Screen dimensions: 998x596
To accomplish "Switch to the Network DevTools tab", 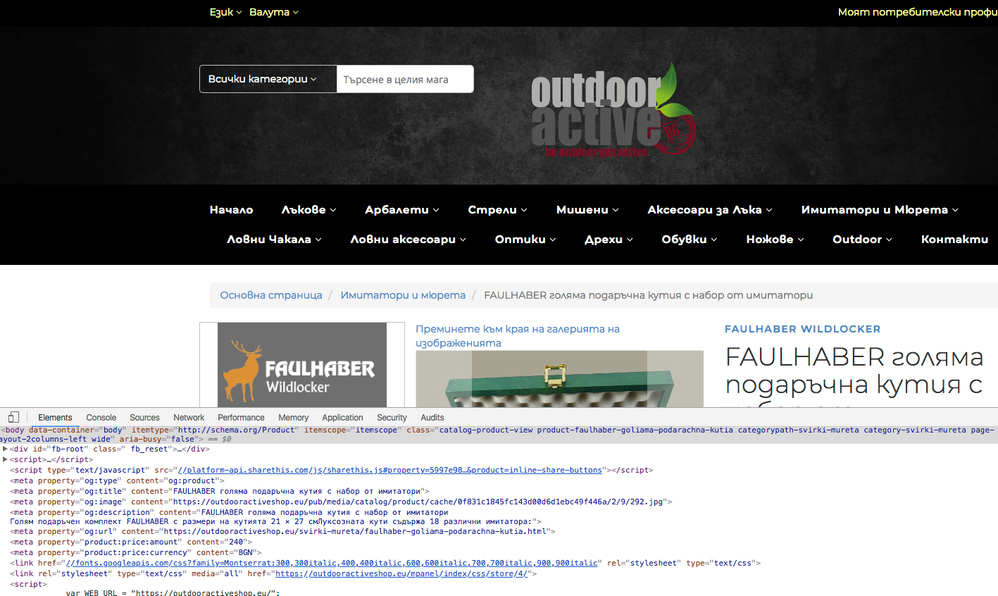I will [x=189, y=418].
